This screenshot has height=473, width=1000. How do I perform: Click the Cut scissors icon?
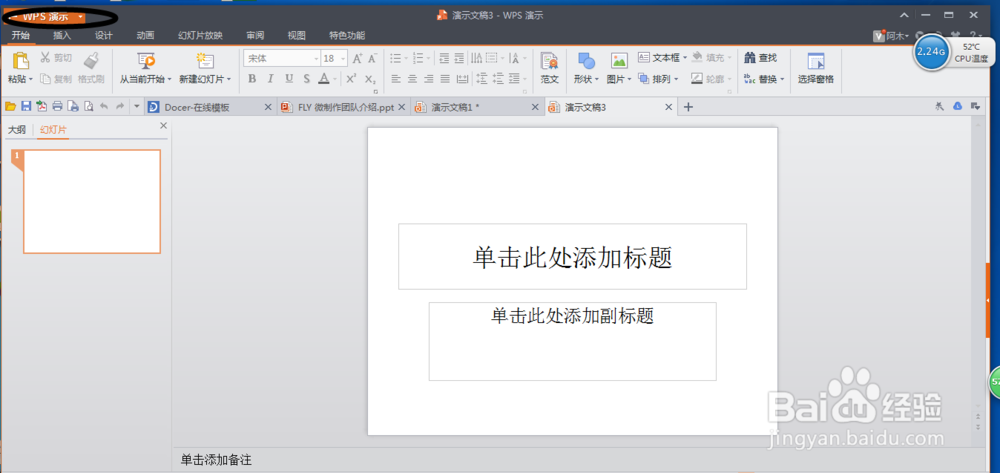[x=45, y=58]
